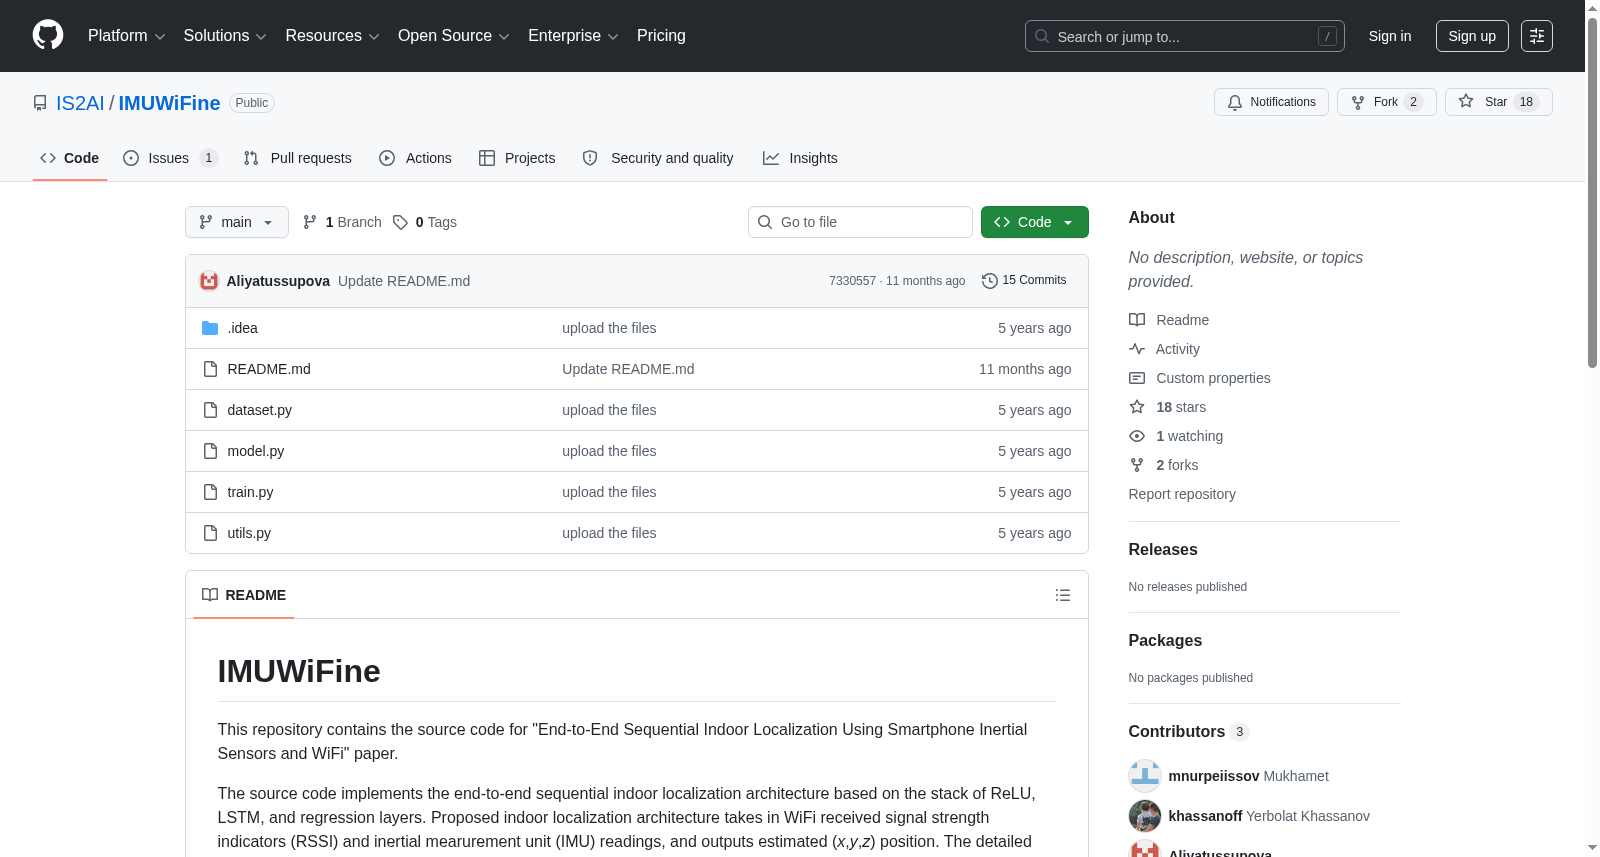This screenshot has height=857, width=1600.
Task: Star the IMUWiFine repository
Action: coord(1498,102)
